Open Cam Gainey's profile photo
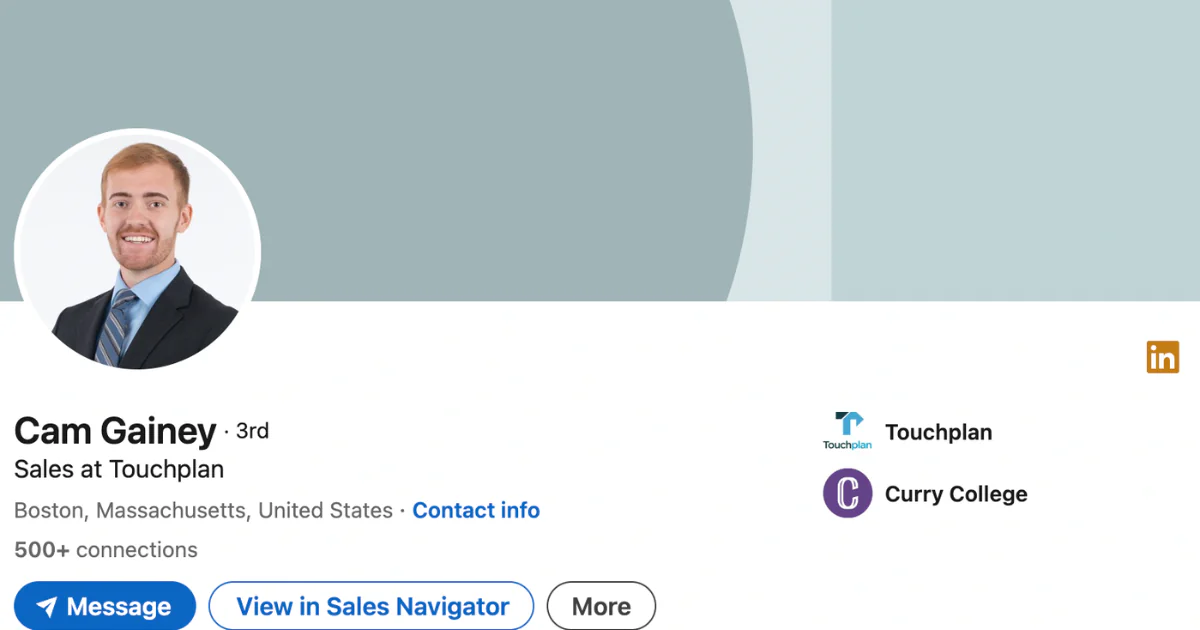Image resolution: width=1200 pixels, height=630 pixels. (137, 250)
